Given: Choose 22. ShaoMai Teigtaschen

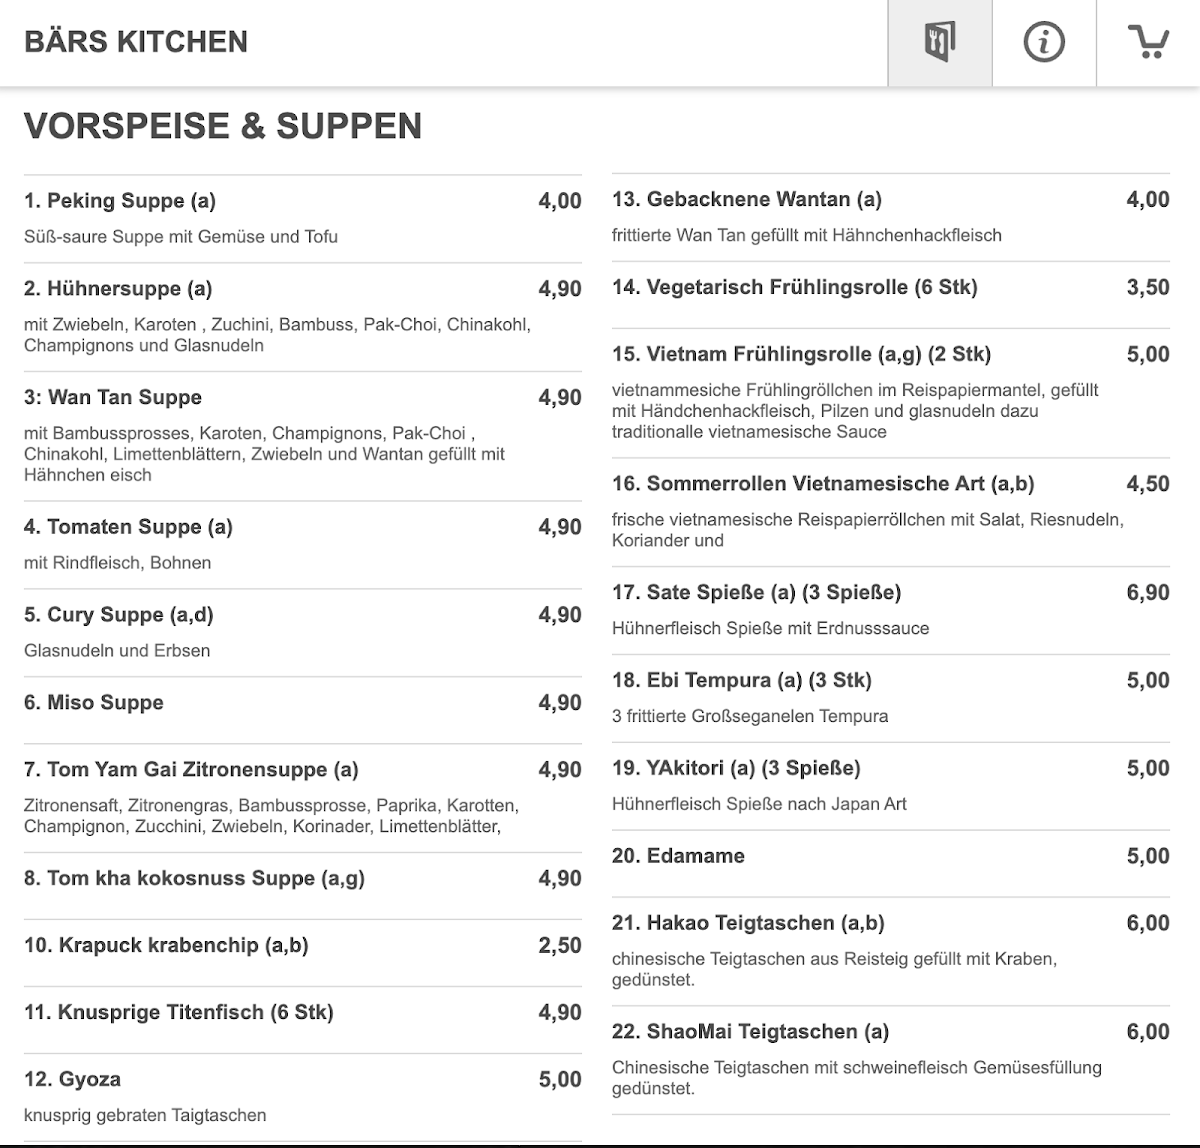Looking at the screenshot, I should click(891, 1060).
